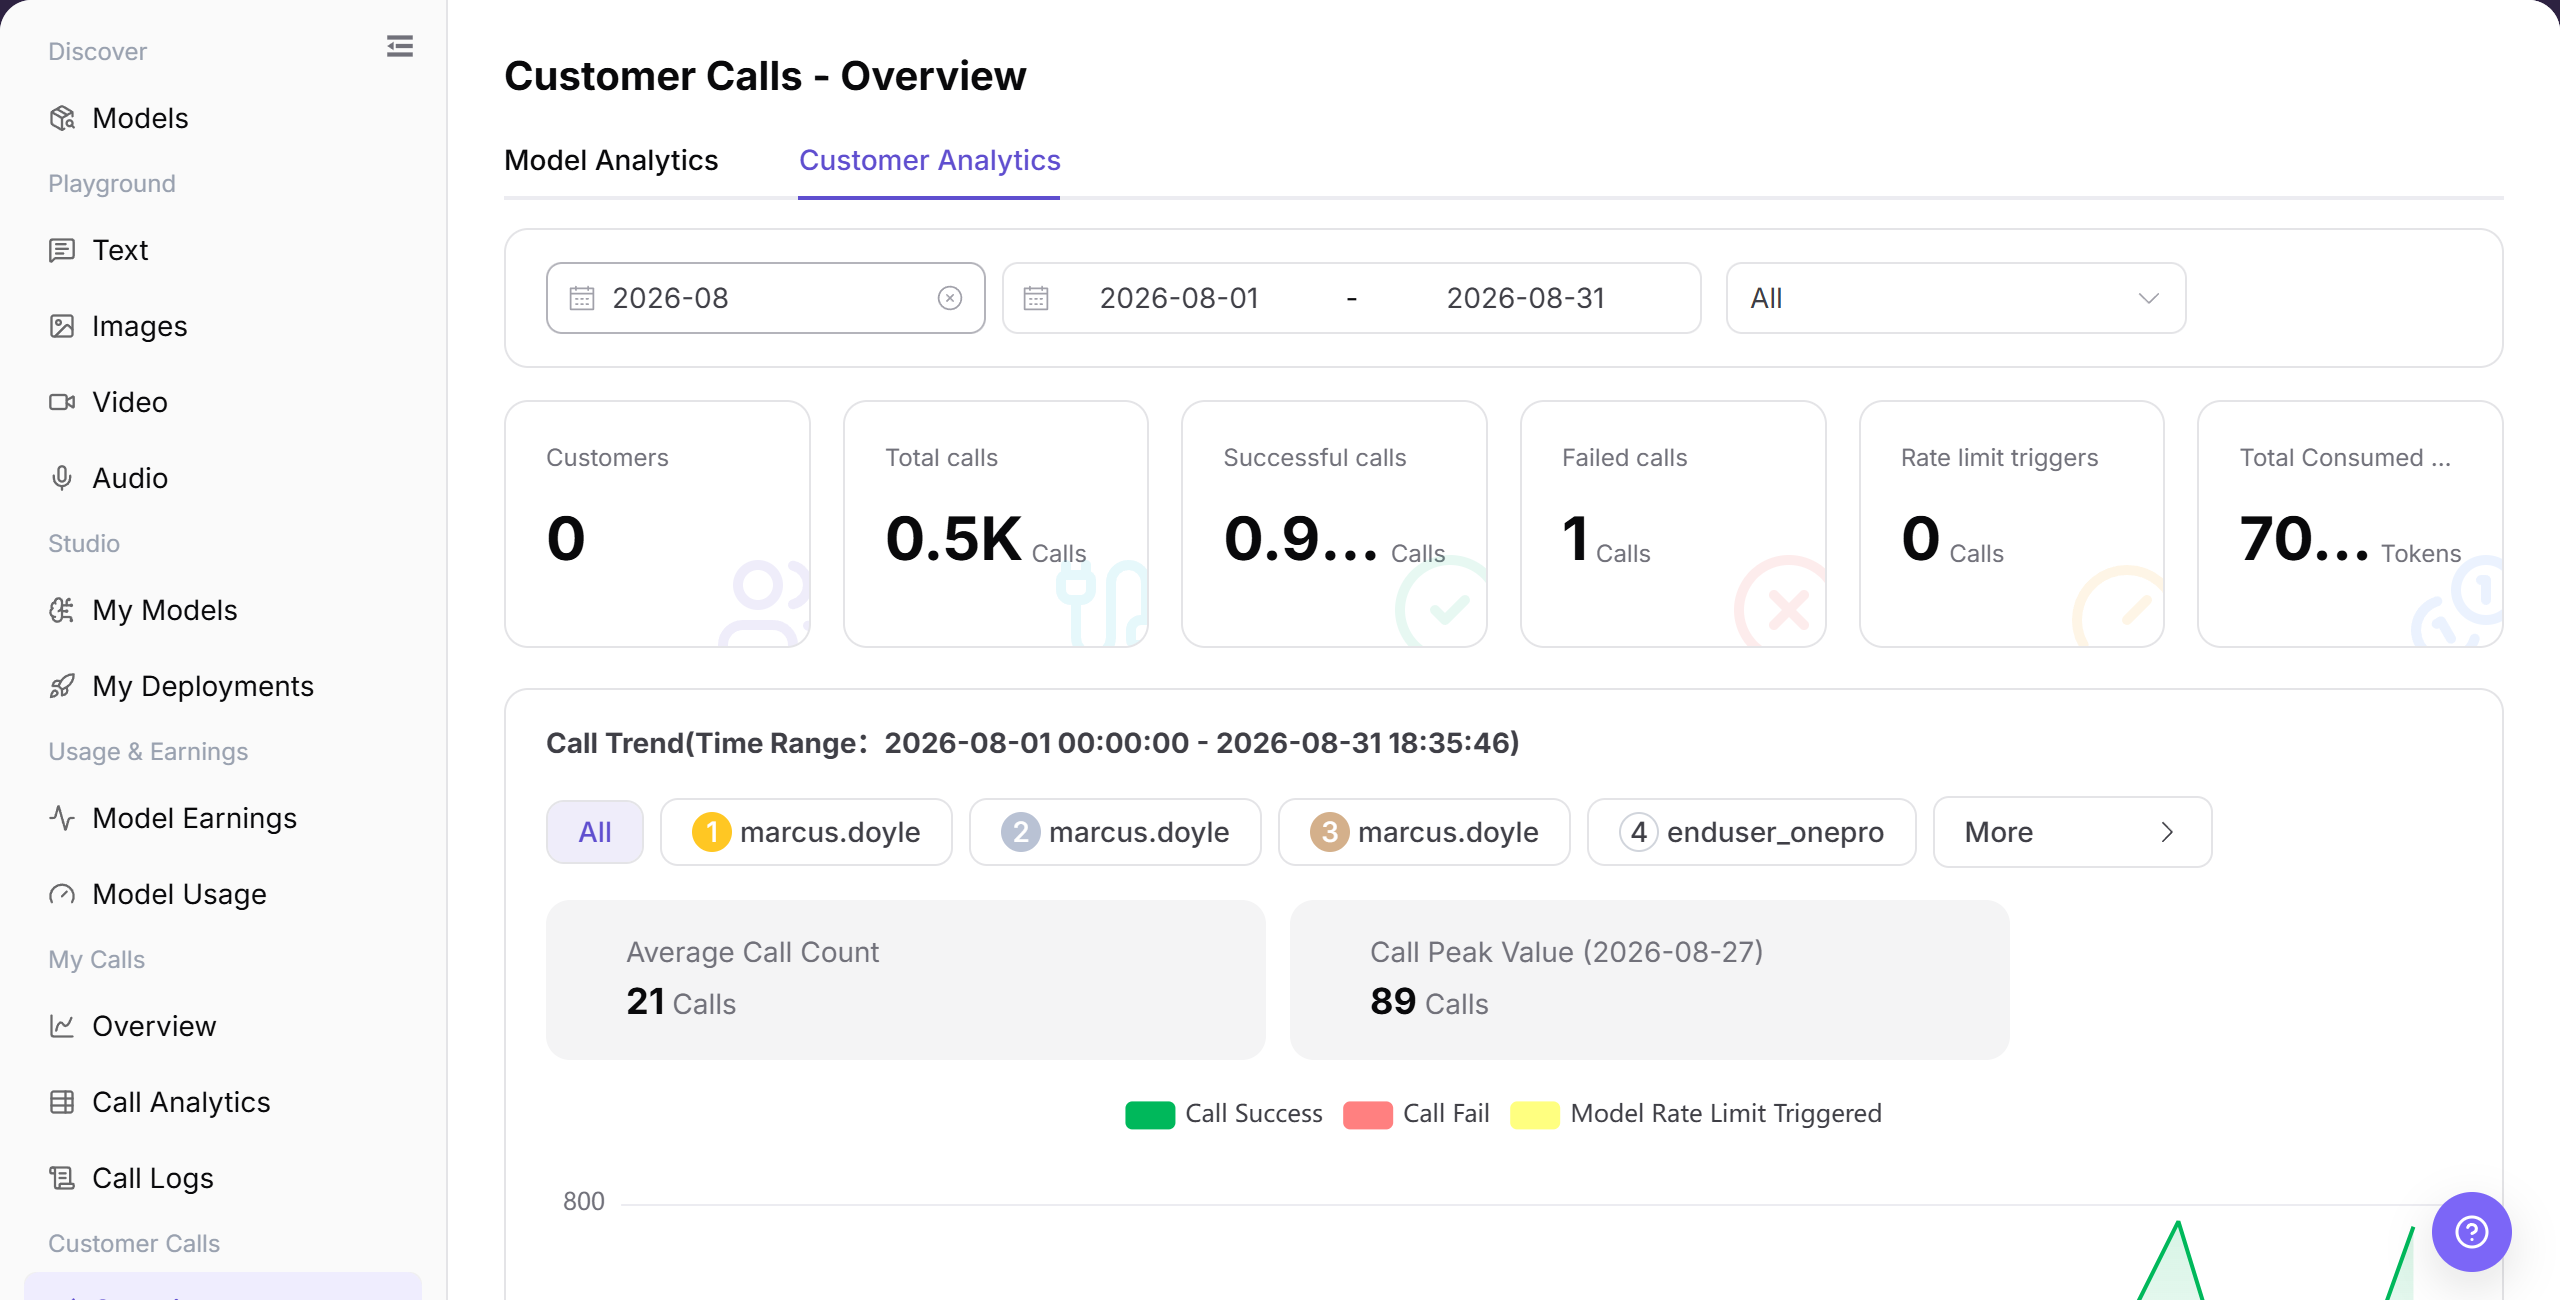Go to My Deployments
Screen dimensions: 2560x1300
pyautogui.click(x=181, y=686)
